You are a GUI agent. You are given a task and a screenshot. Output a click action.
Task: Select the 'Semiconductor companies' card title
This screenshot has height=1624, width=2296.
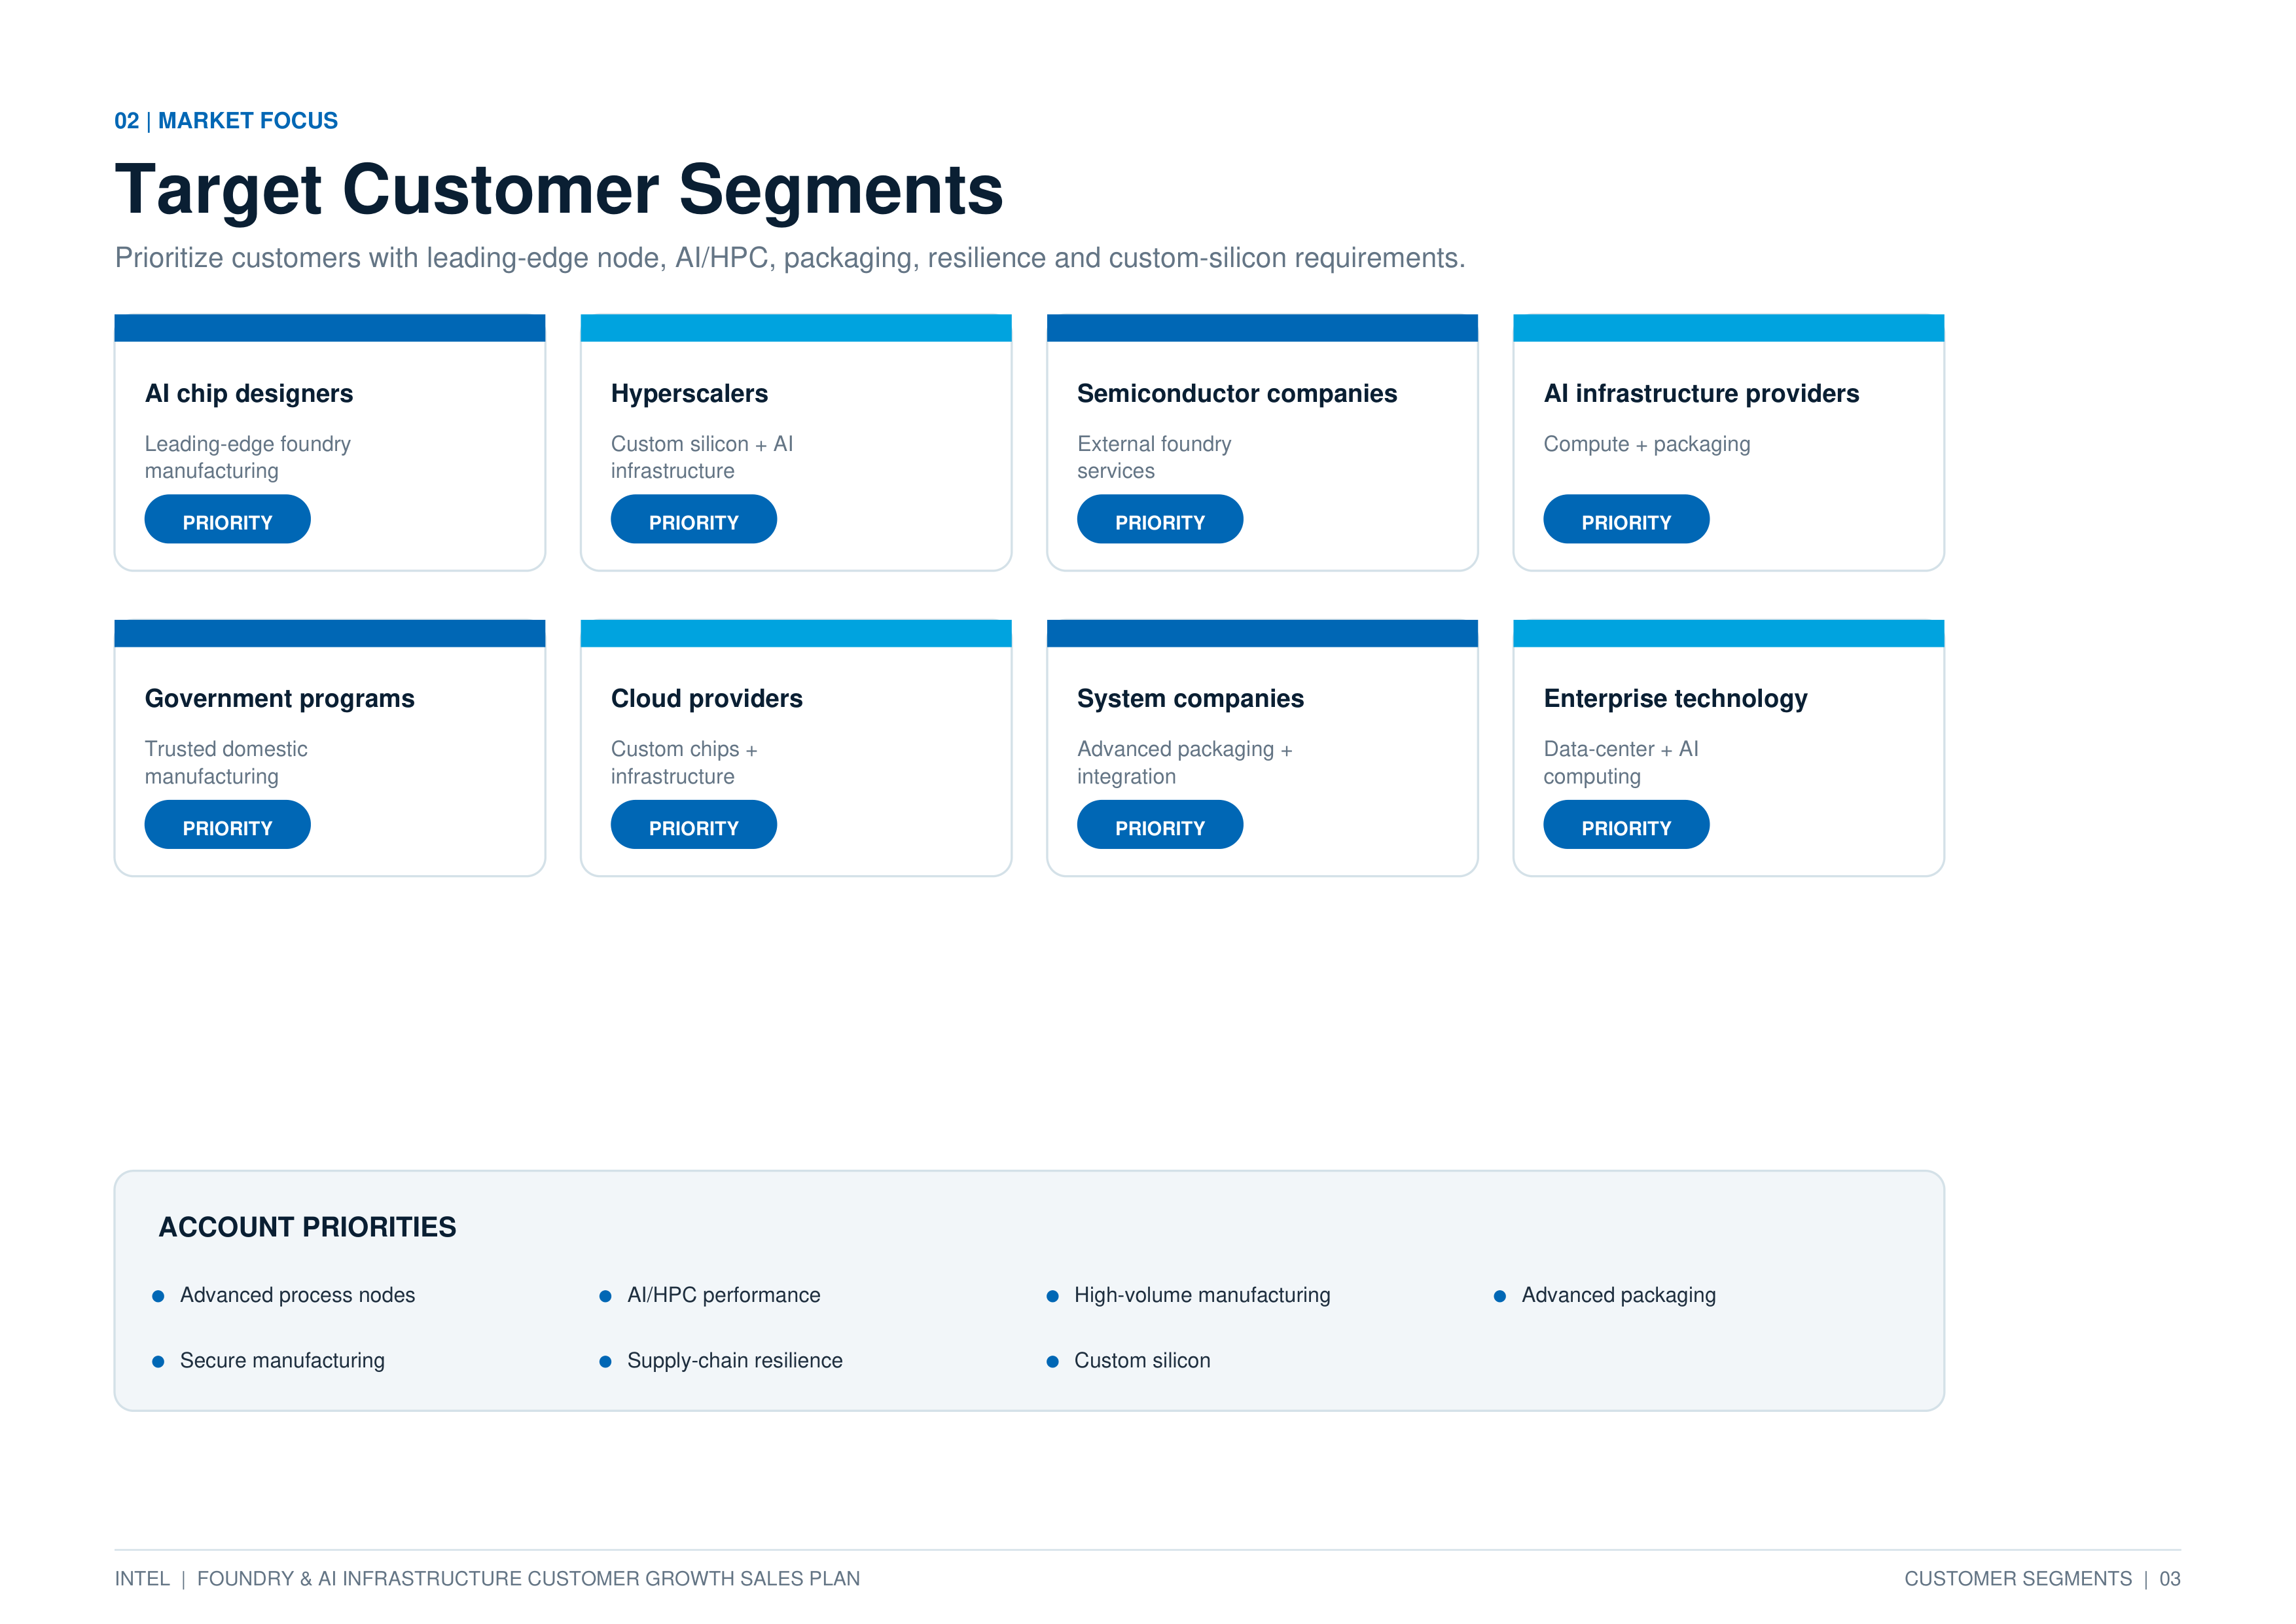coord(1237,394)
